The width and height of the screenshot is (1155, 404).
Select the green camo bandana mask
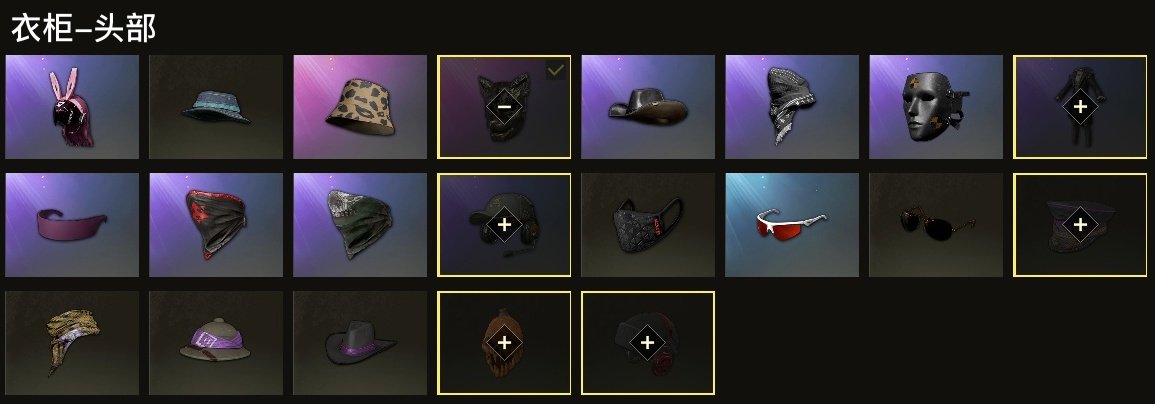[360, 225]
